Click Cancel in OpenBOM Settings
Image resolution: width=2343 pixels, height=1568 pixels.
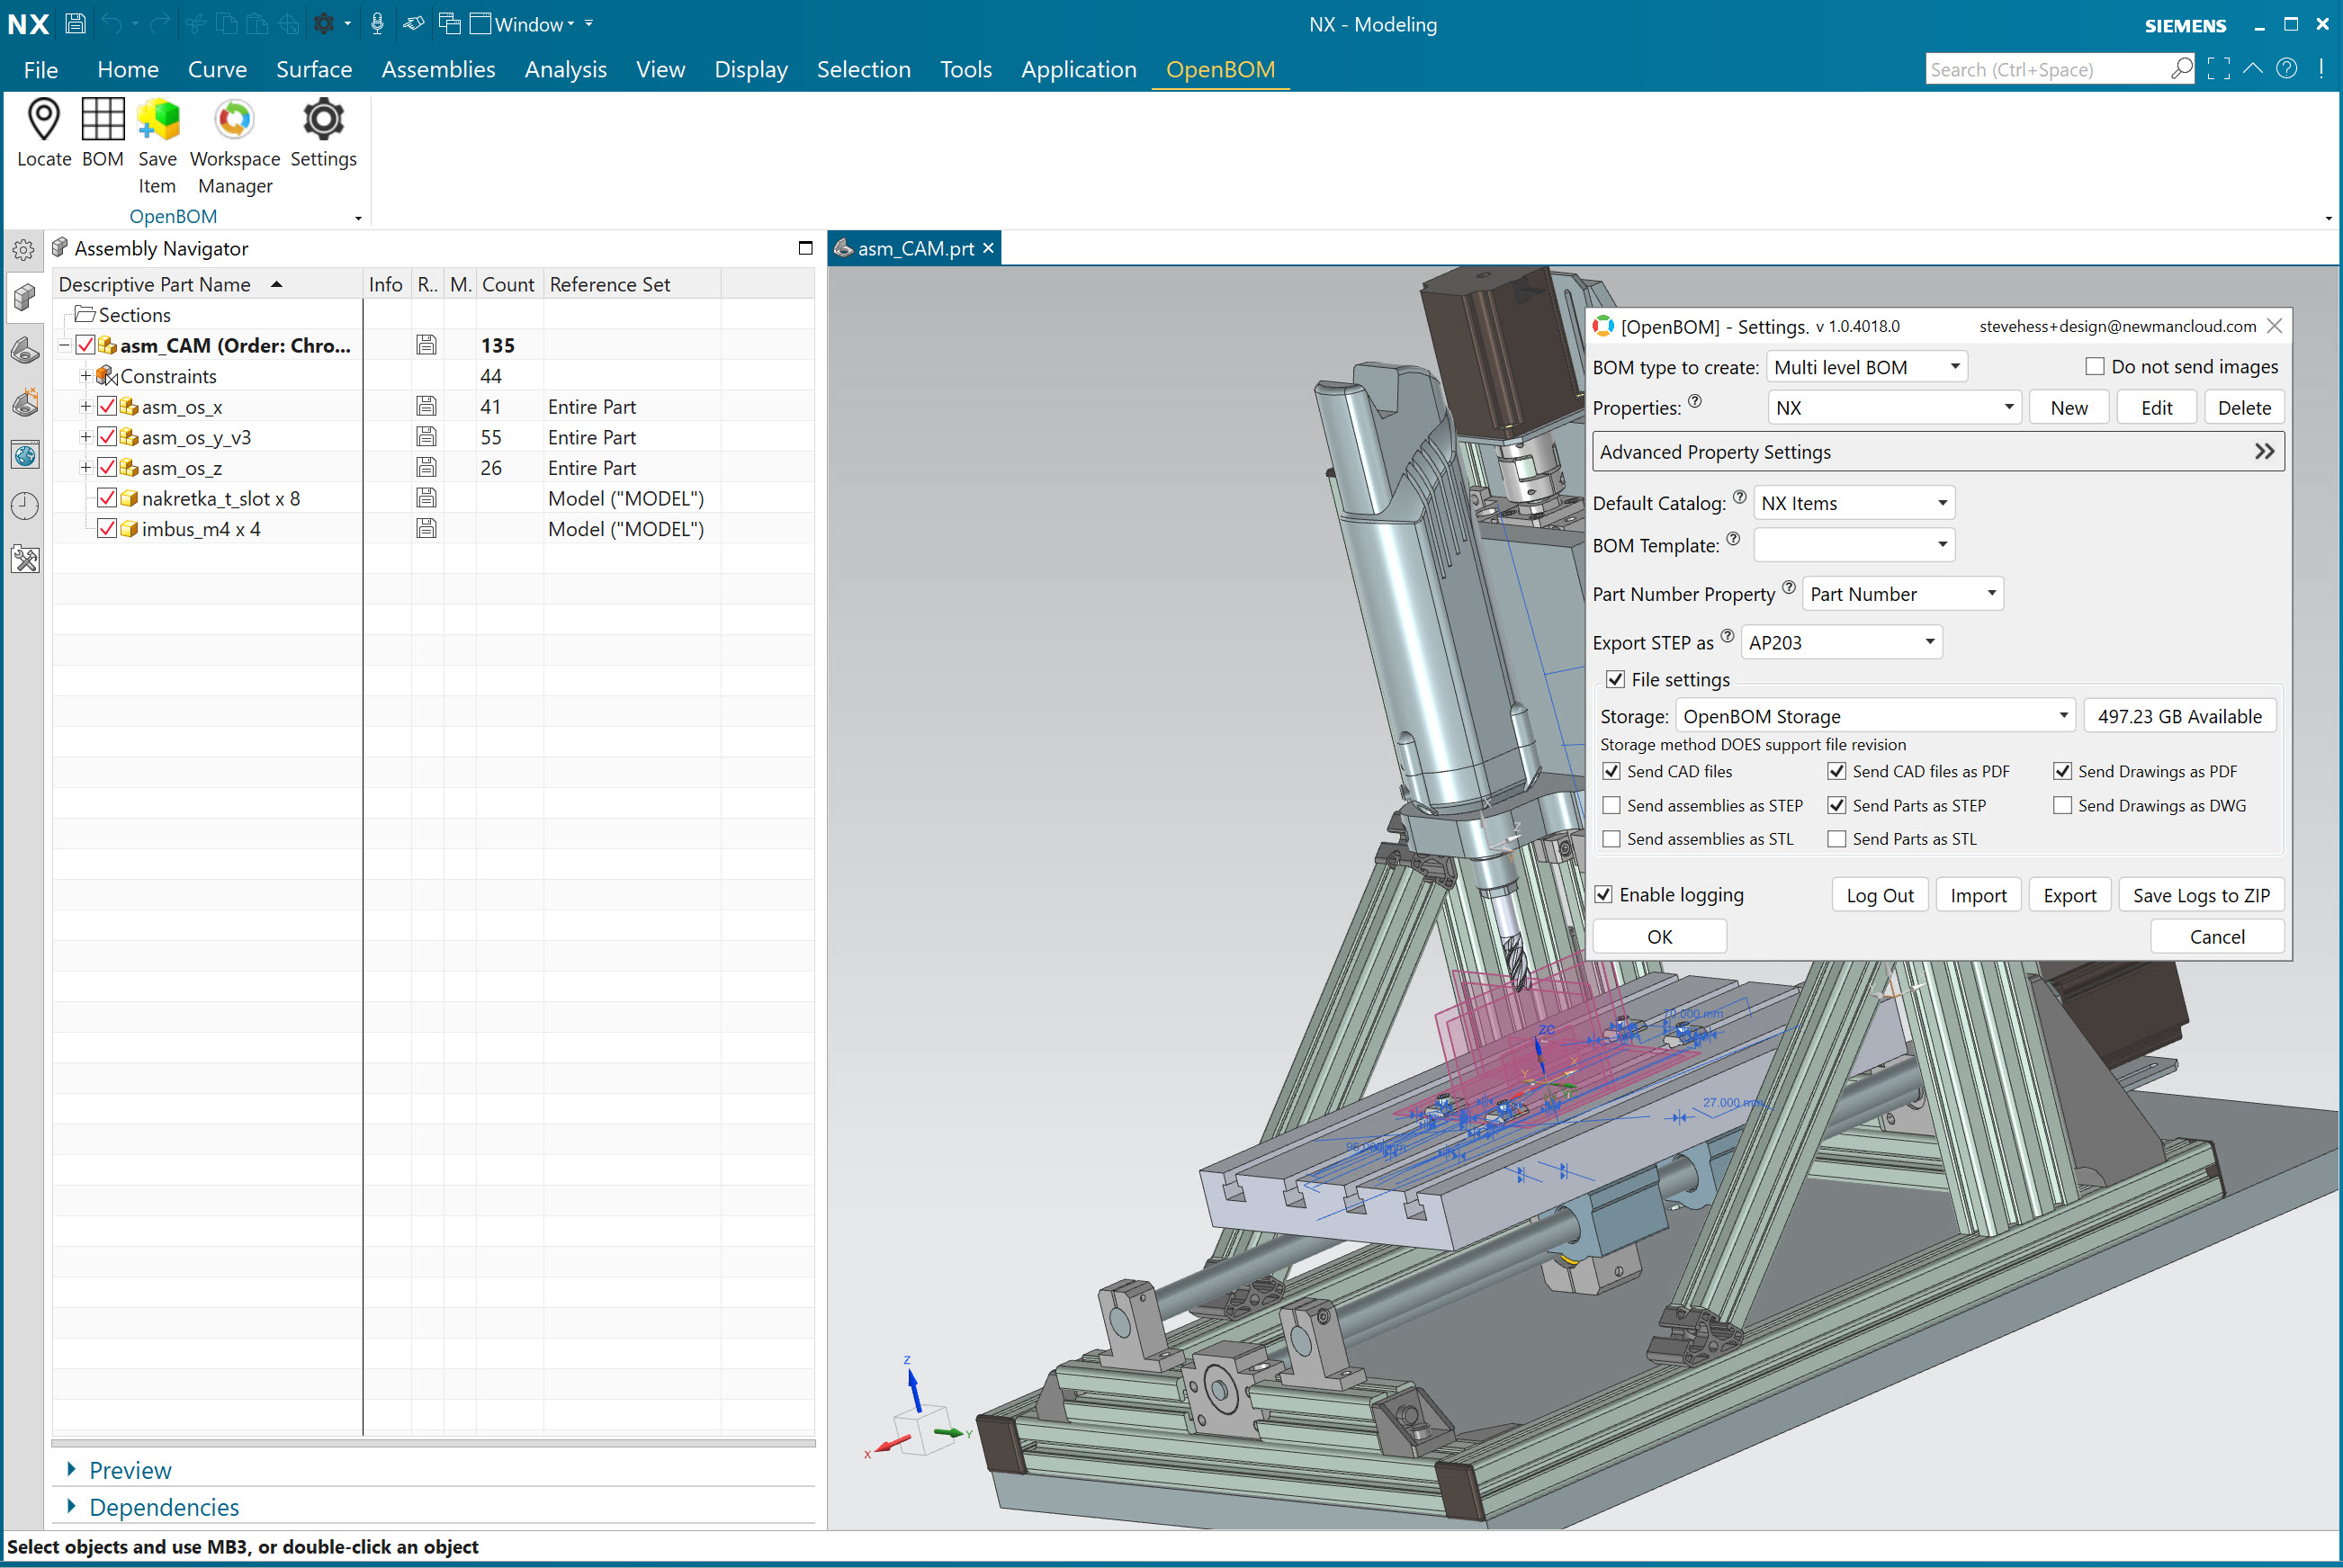tap(2217, 936)
